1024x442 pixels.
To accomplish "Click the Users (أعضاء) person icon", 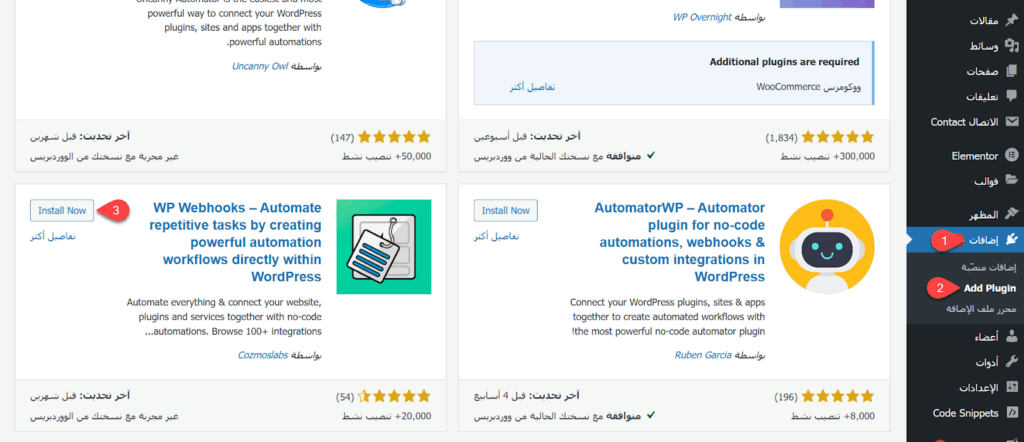I will click(x=1011, y=336).
